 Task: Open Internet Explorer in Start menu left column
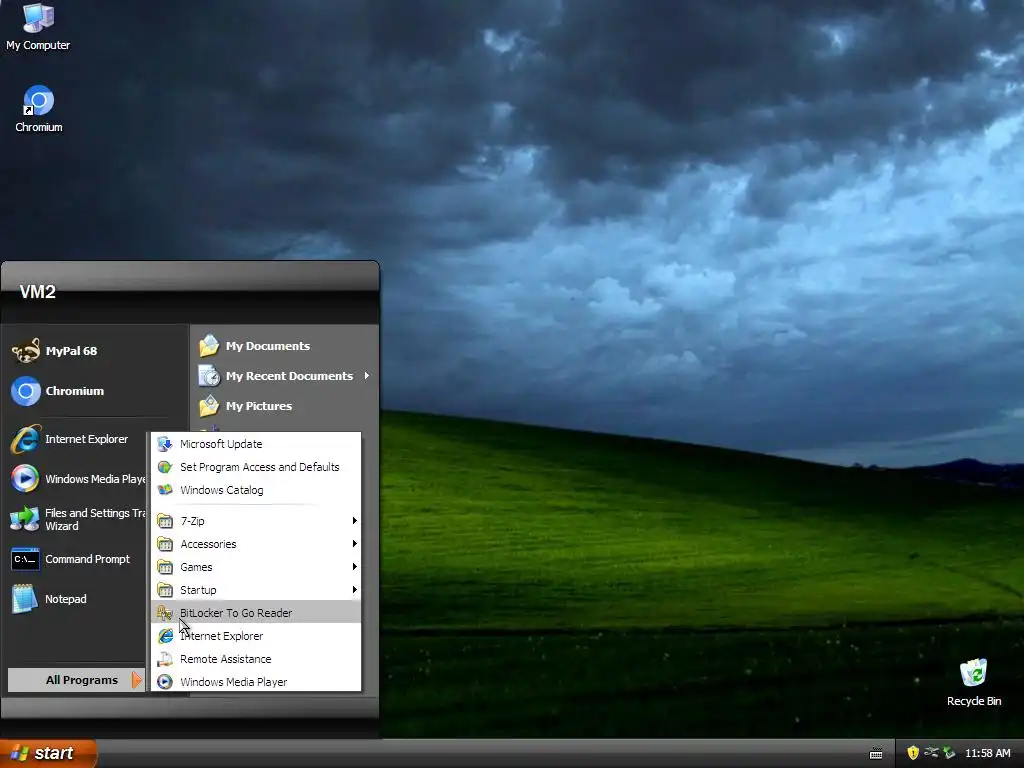70,440
